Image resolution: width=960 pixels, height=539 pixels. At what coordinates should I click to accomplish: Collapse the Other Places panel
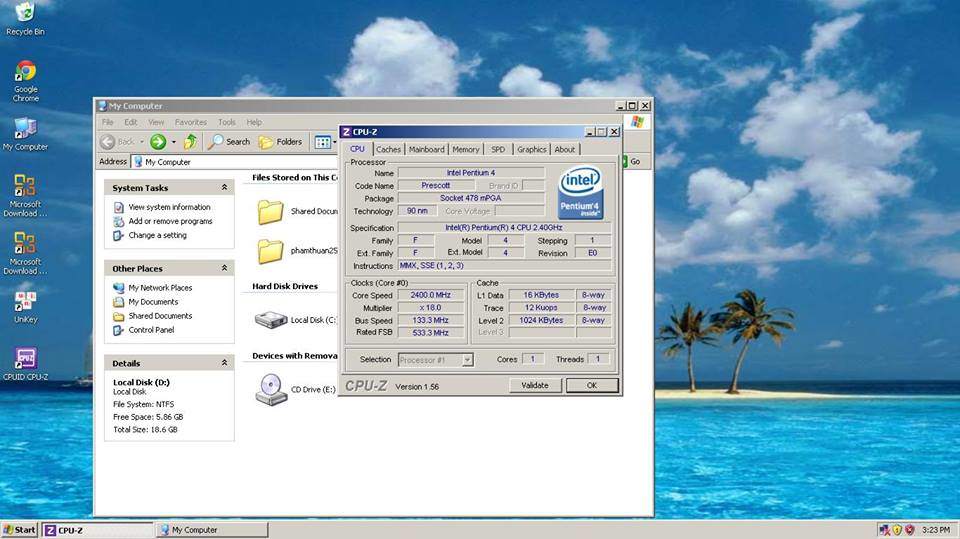pyautogui.click(x=224, y=269)
